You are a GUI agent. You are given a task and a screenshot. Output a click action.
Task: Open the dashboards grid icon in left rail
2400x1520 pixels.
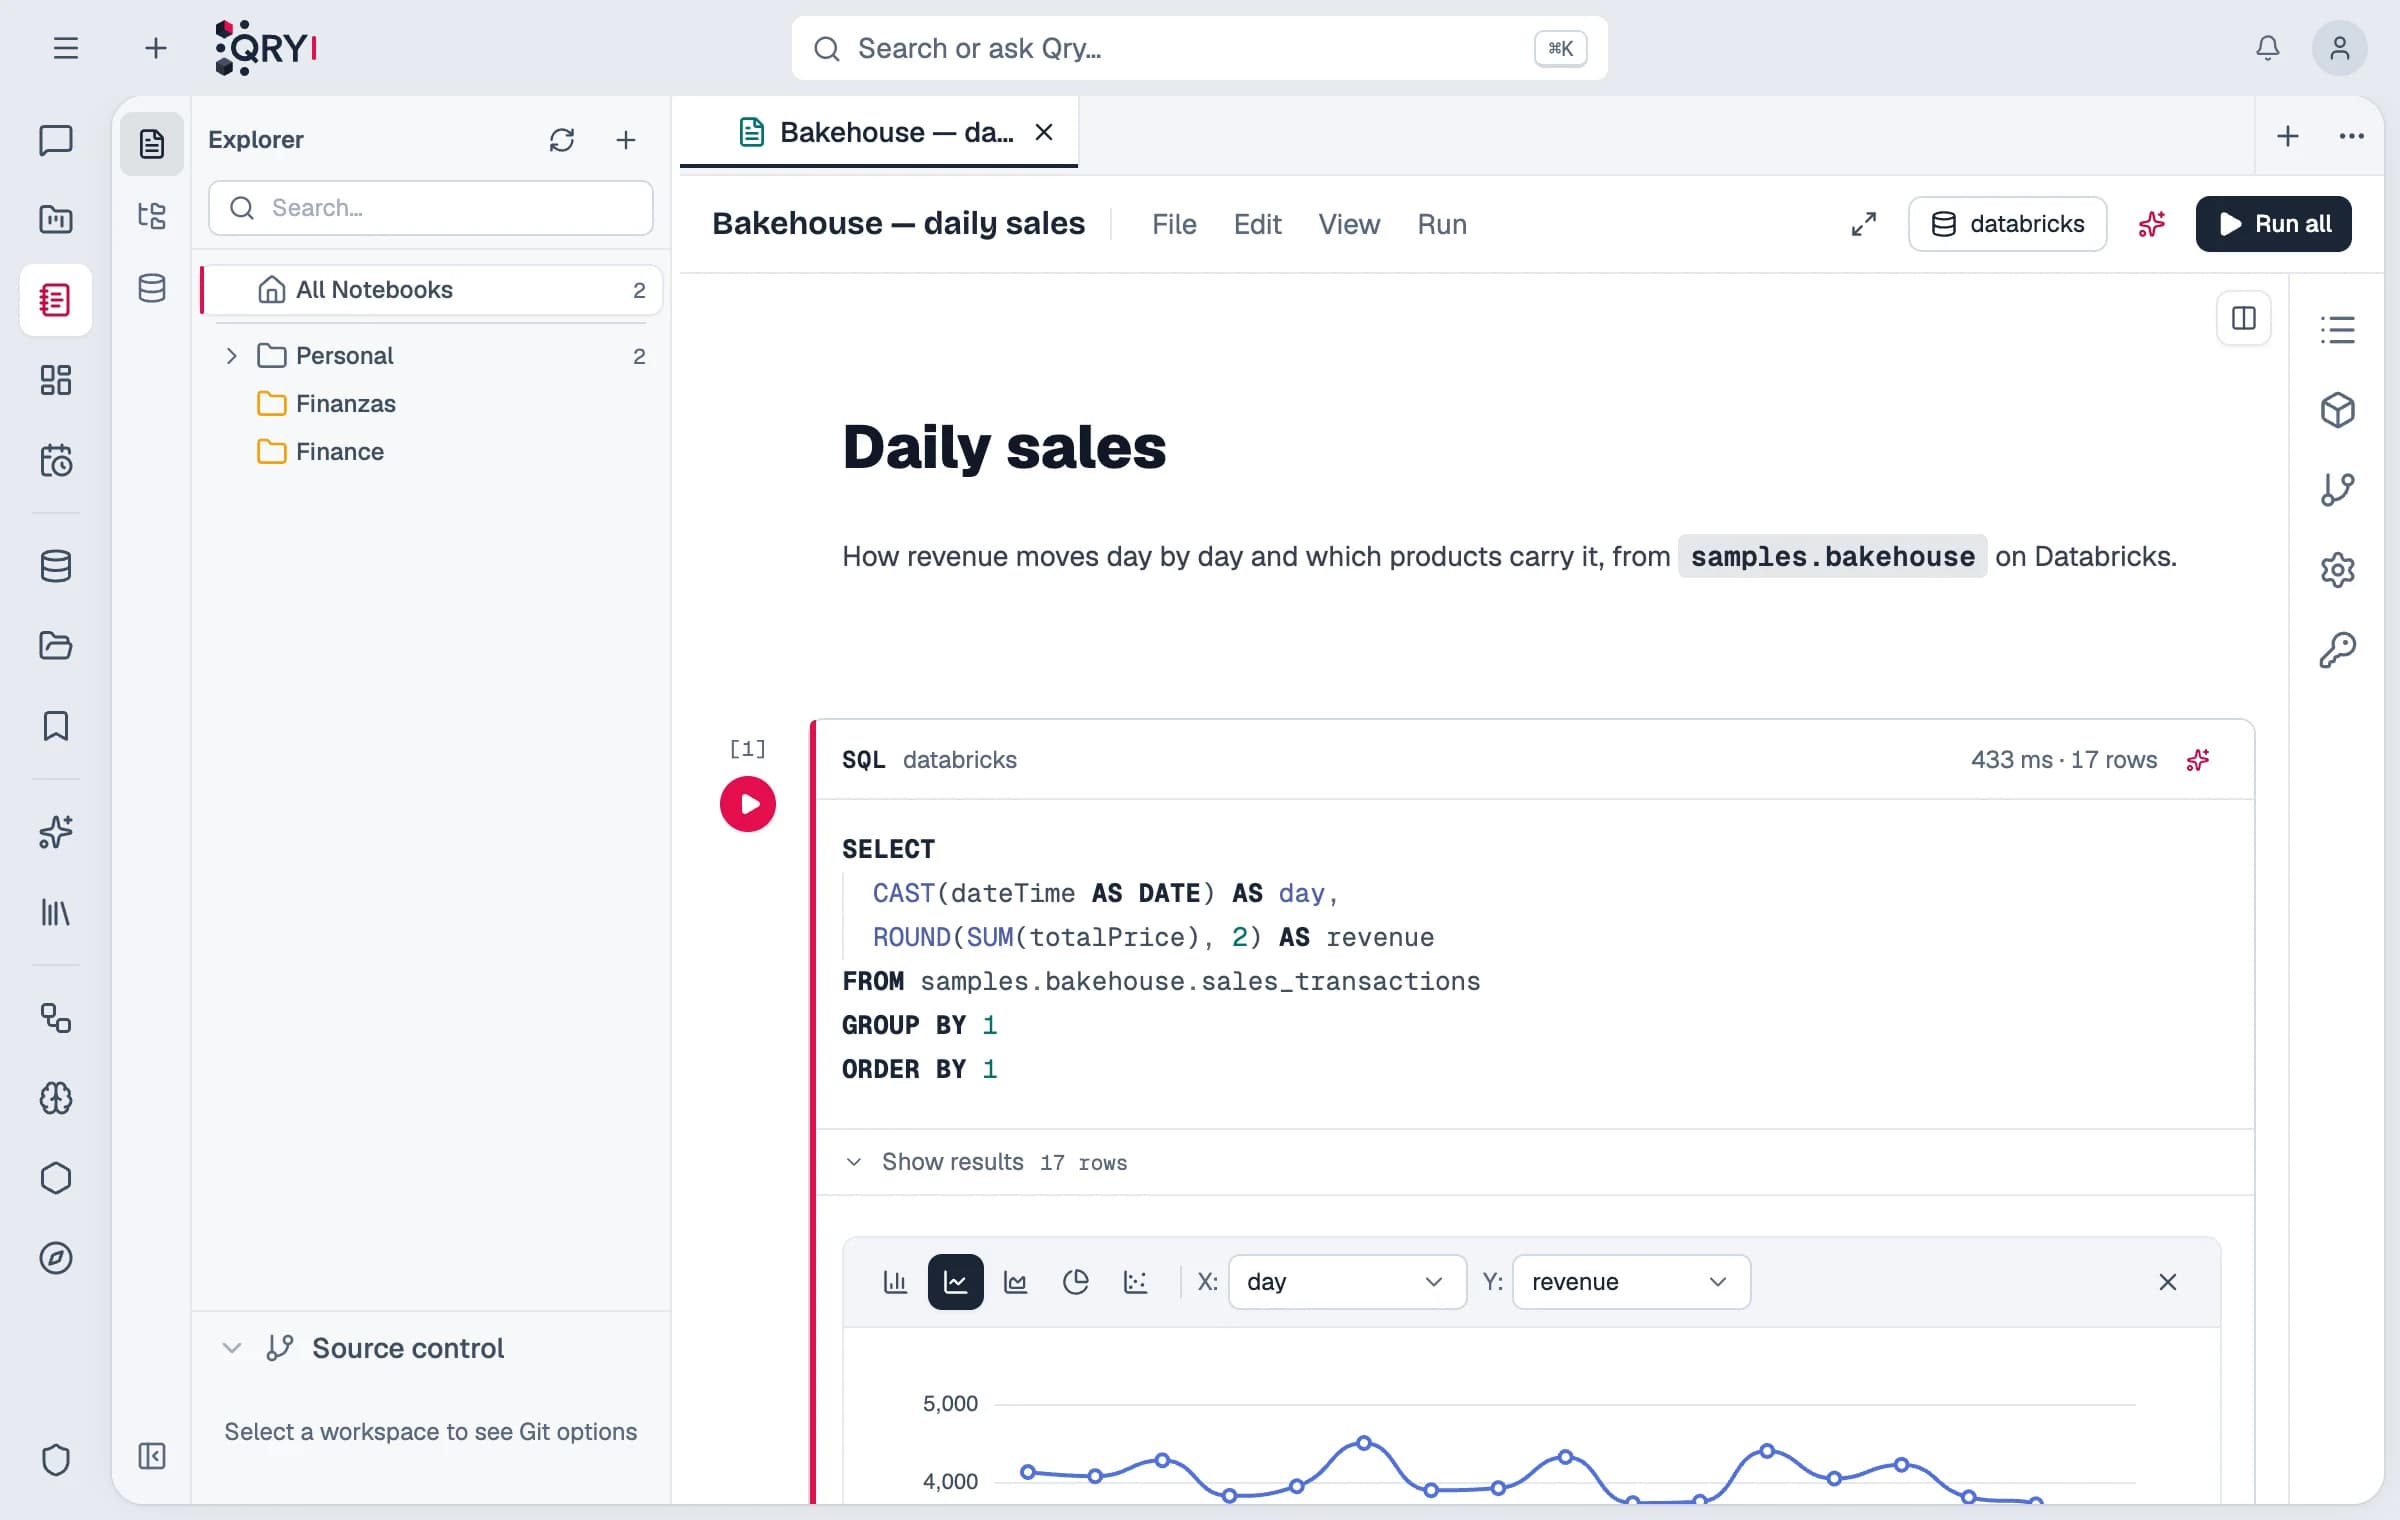[56, 380]
